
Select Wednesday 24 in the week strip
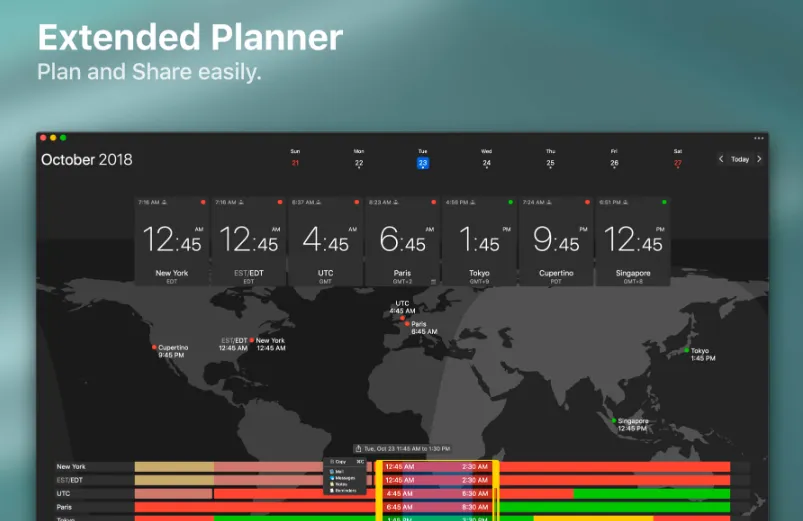click(x=487, y=163)
